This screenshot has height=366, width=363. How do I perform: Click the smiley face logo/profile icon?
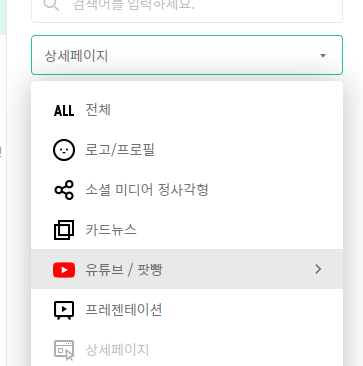click(x=64, y=150)
